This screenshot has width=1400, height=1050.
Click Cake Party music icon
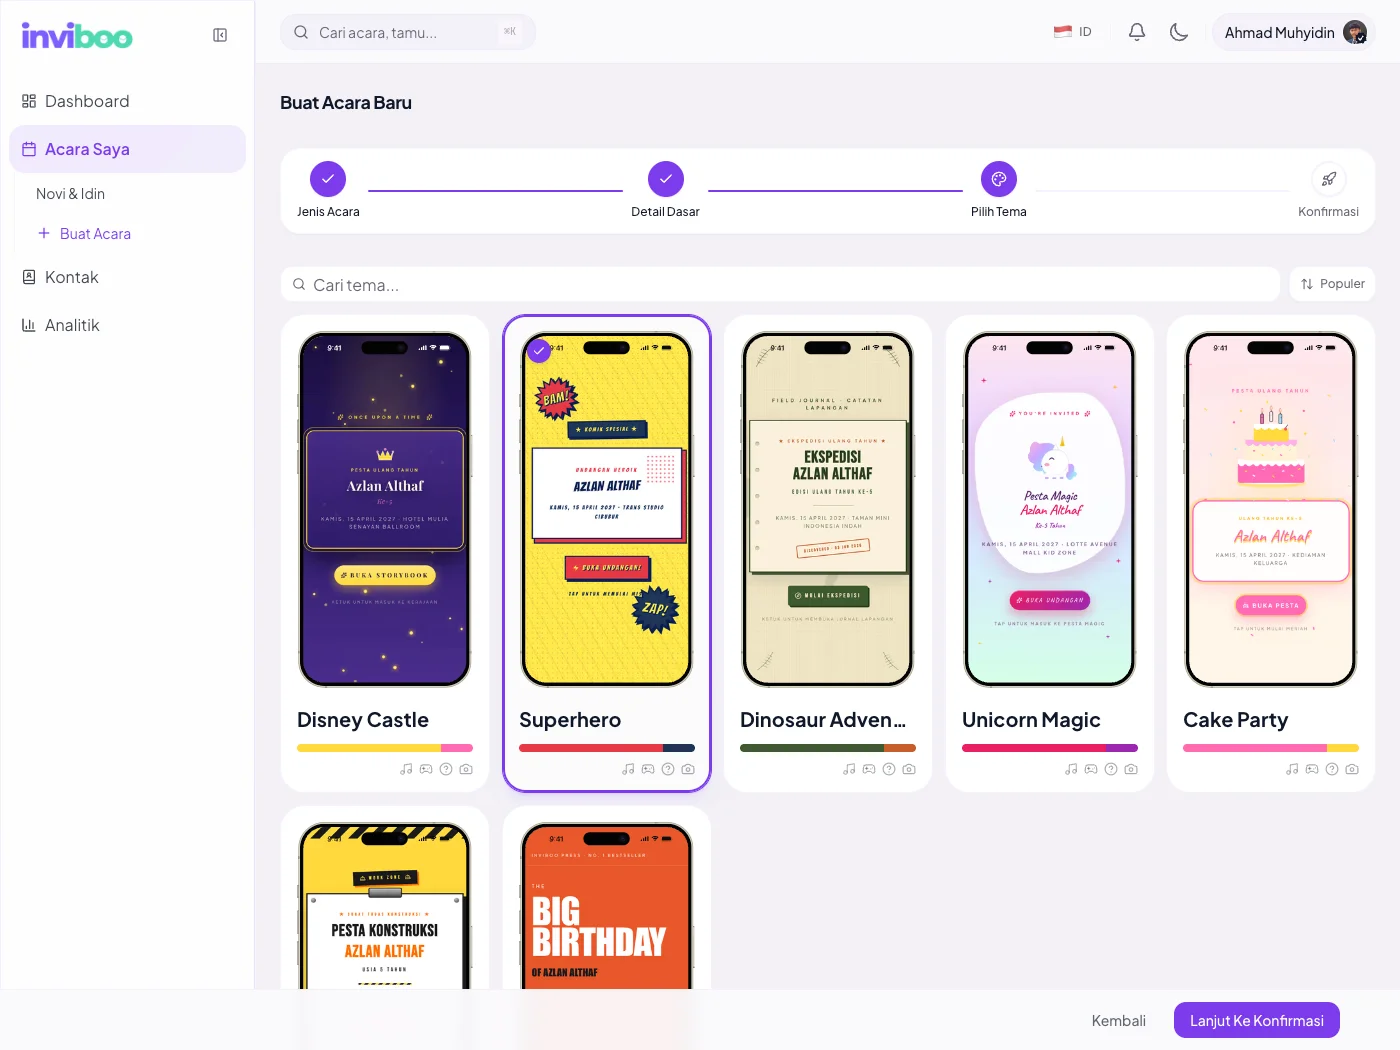(x=1292, y=769)
